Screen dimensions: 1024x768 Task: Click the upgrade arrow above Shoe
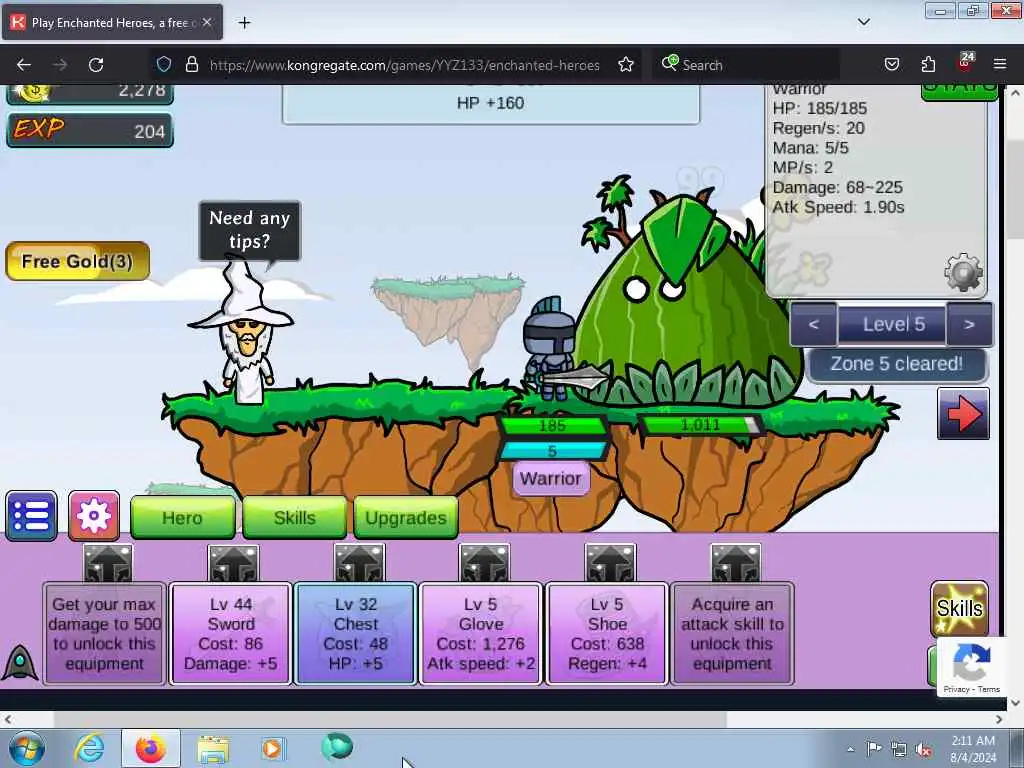[x=610, y=563]
